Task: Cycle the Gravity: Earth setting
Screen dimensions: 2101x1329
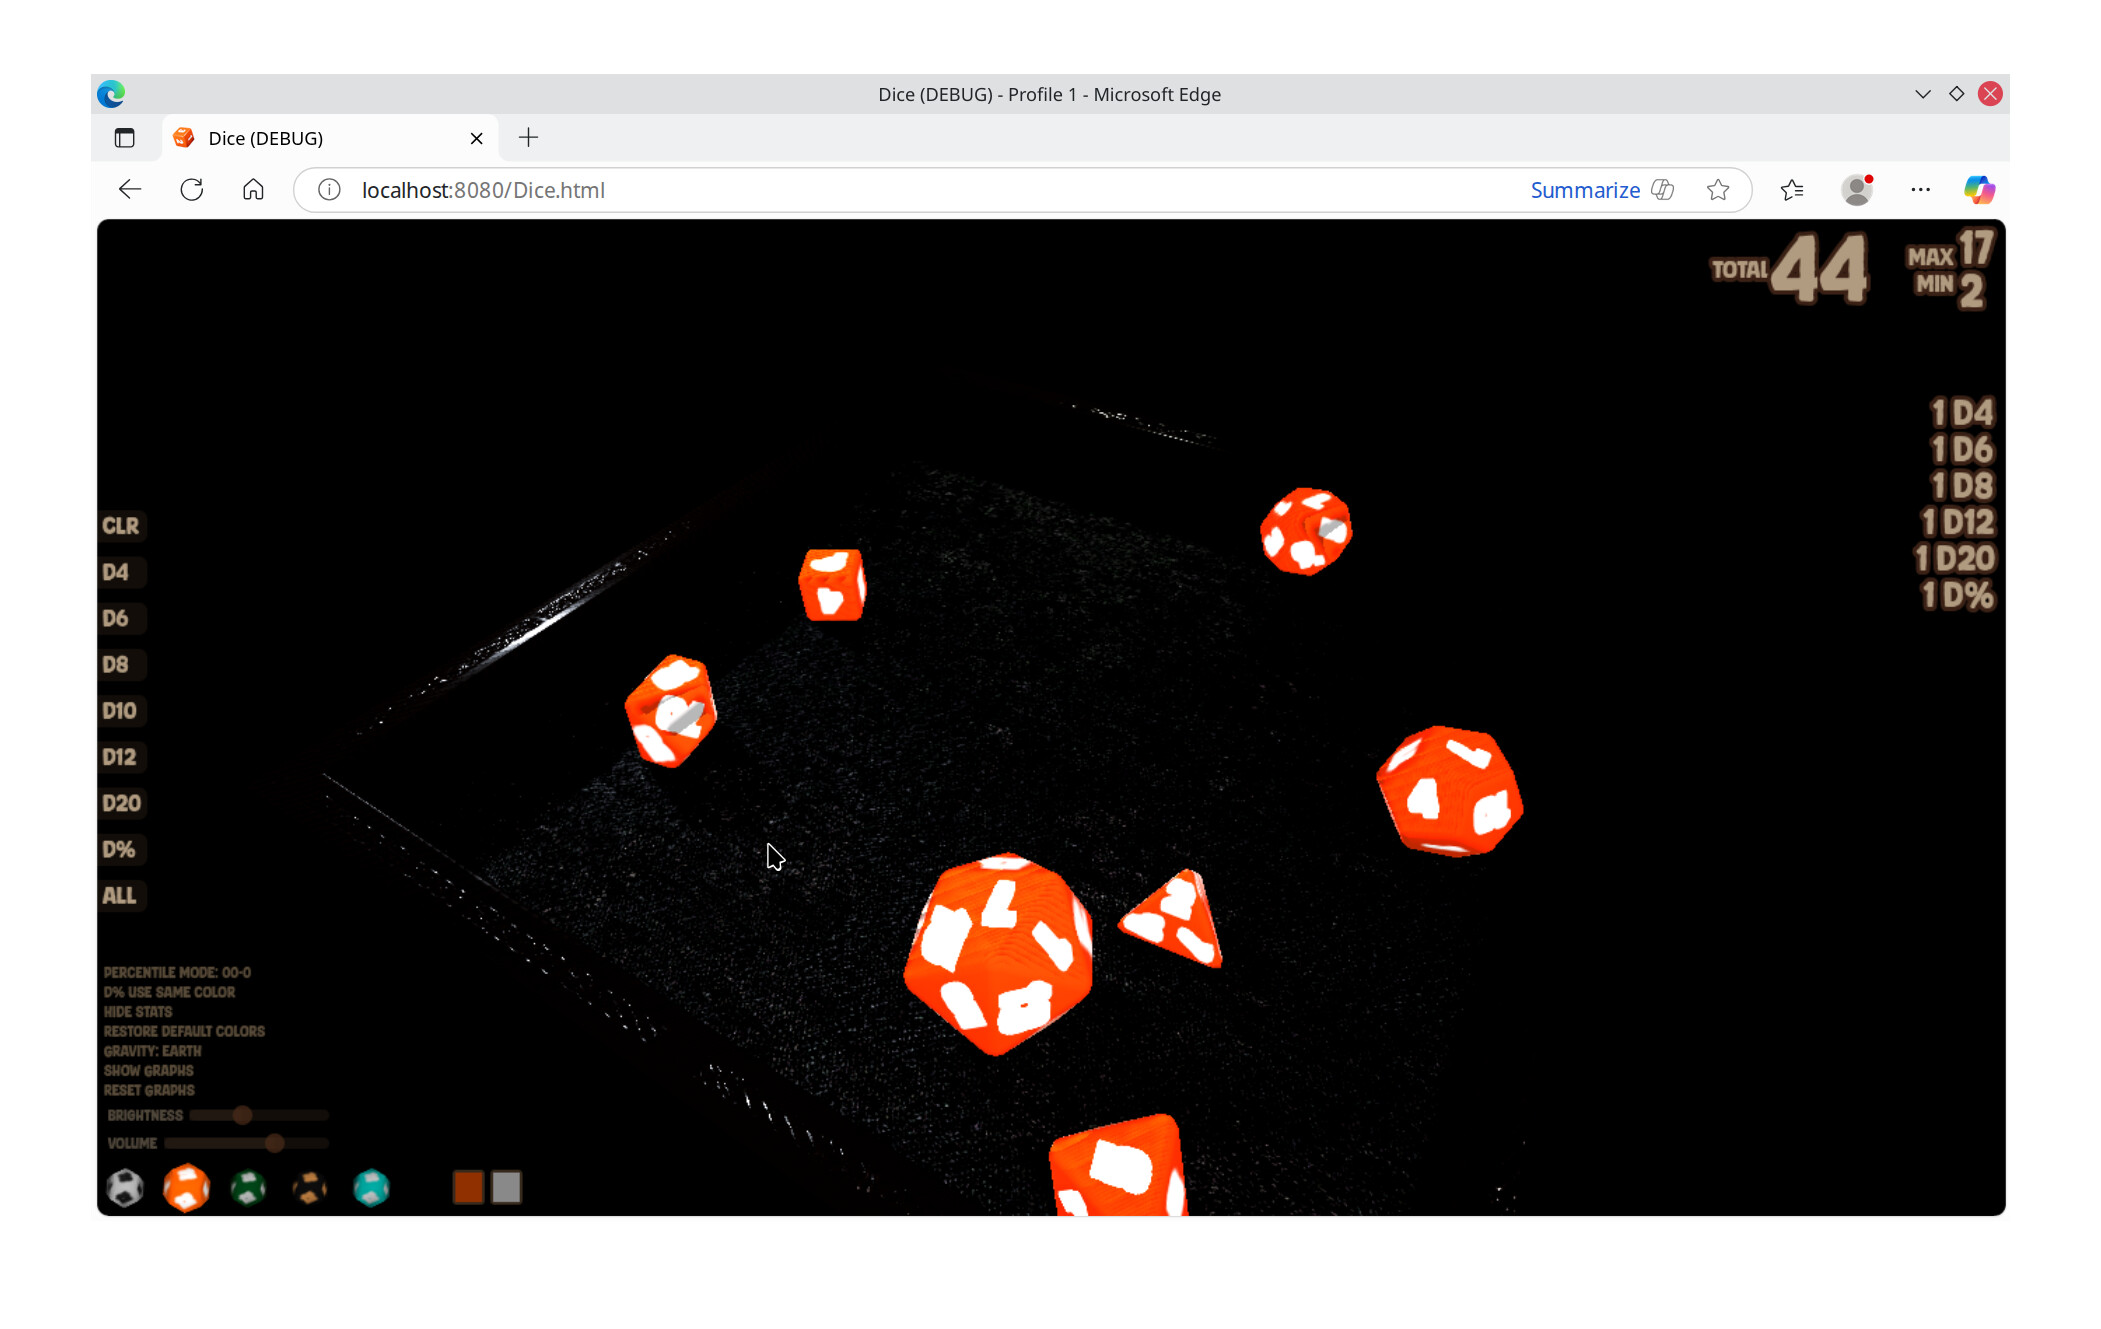Action: tap(152, 1051)
